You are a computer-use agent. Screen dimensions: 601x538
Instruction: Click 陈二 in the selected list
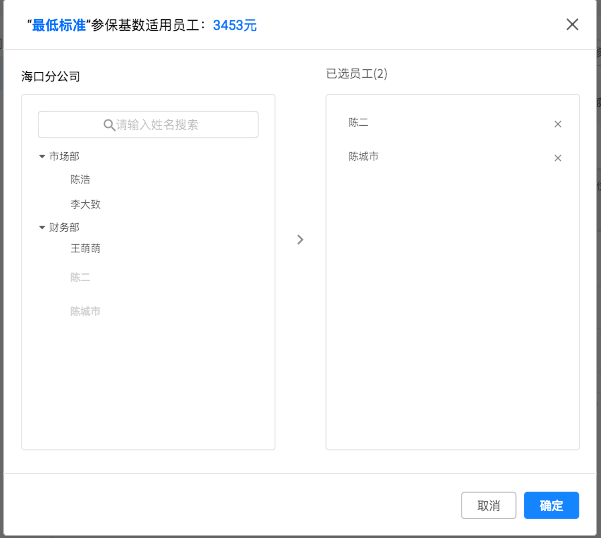coord(359,123)
